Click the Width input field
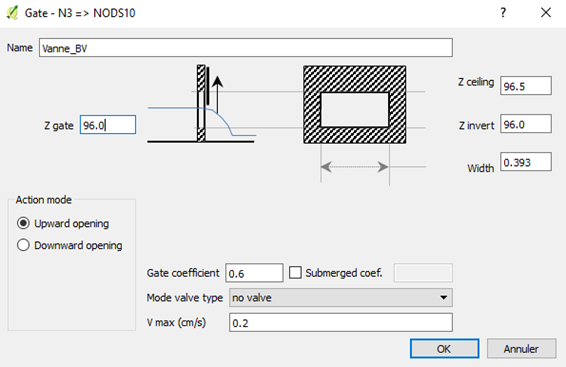This screenshot has width=566, height=367. pos(526,162)
